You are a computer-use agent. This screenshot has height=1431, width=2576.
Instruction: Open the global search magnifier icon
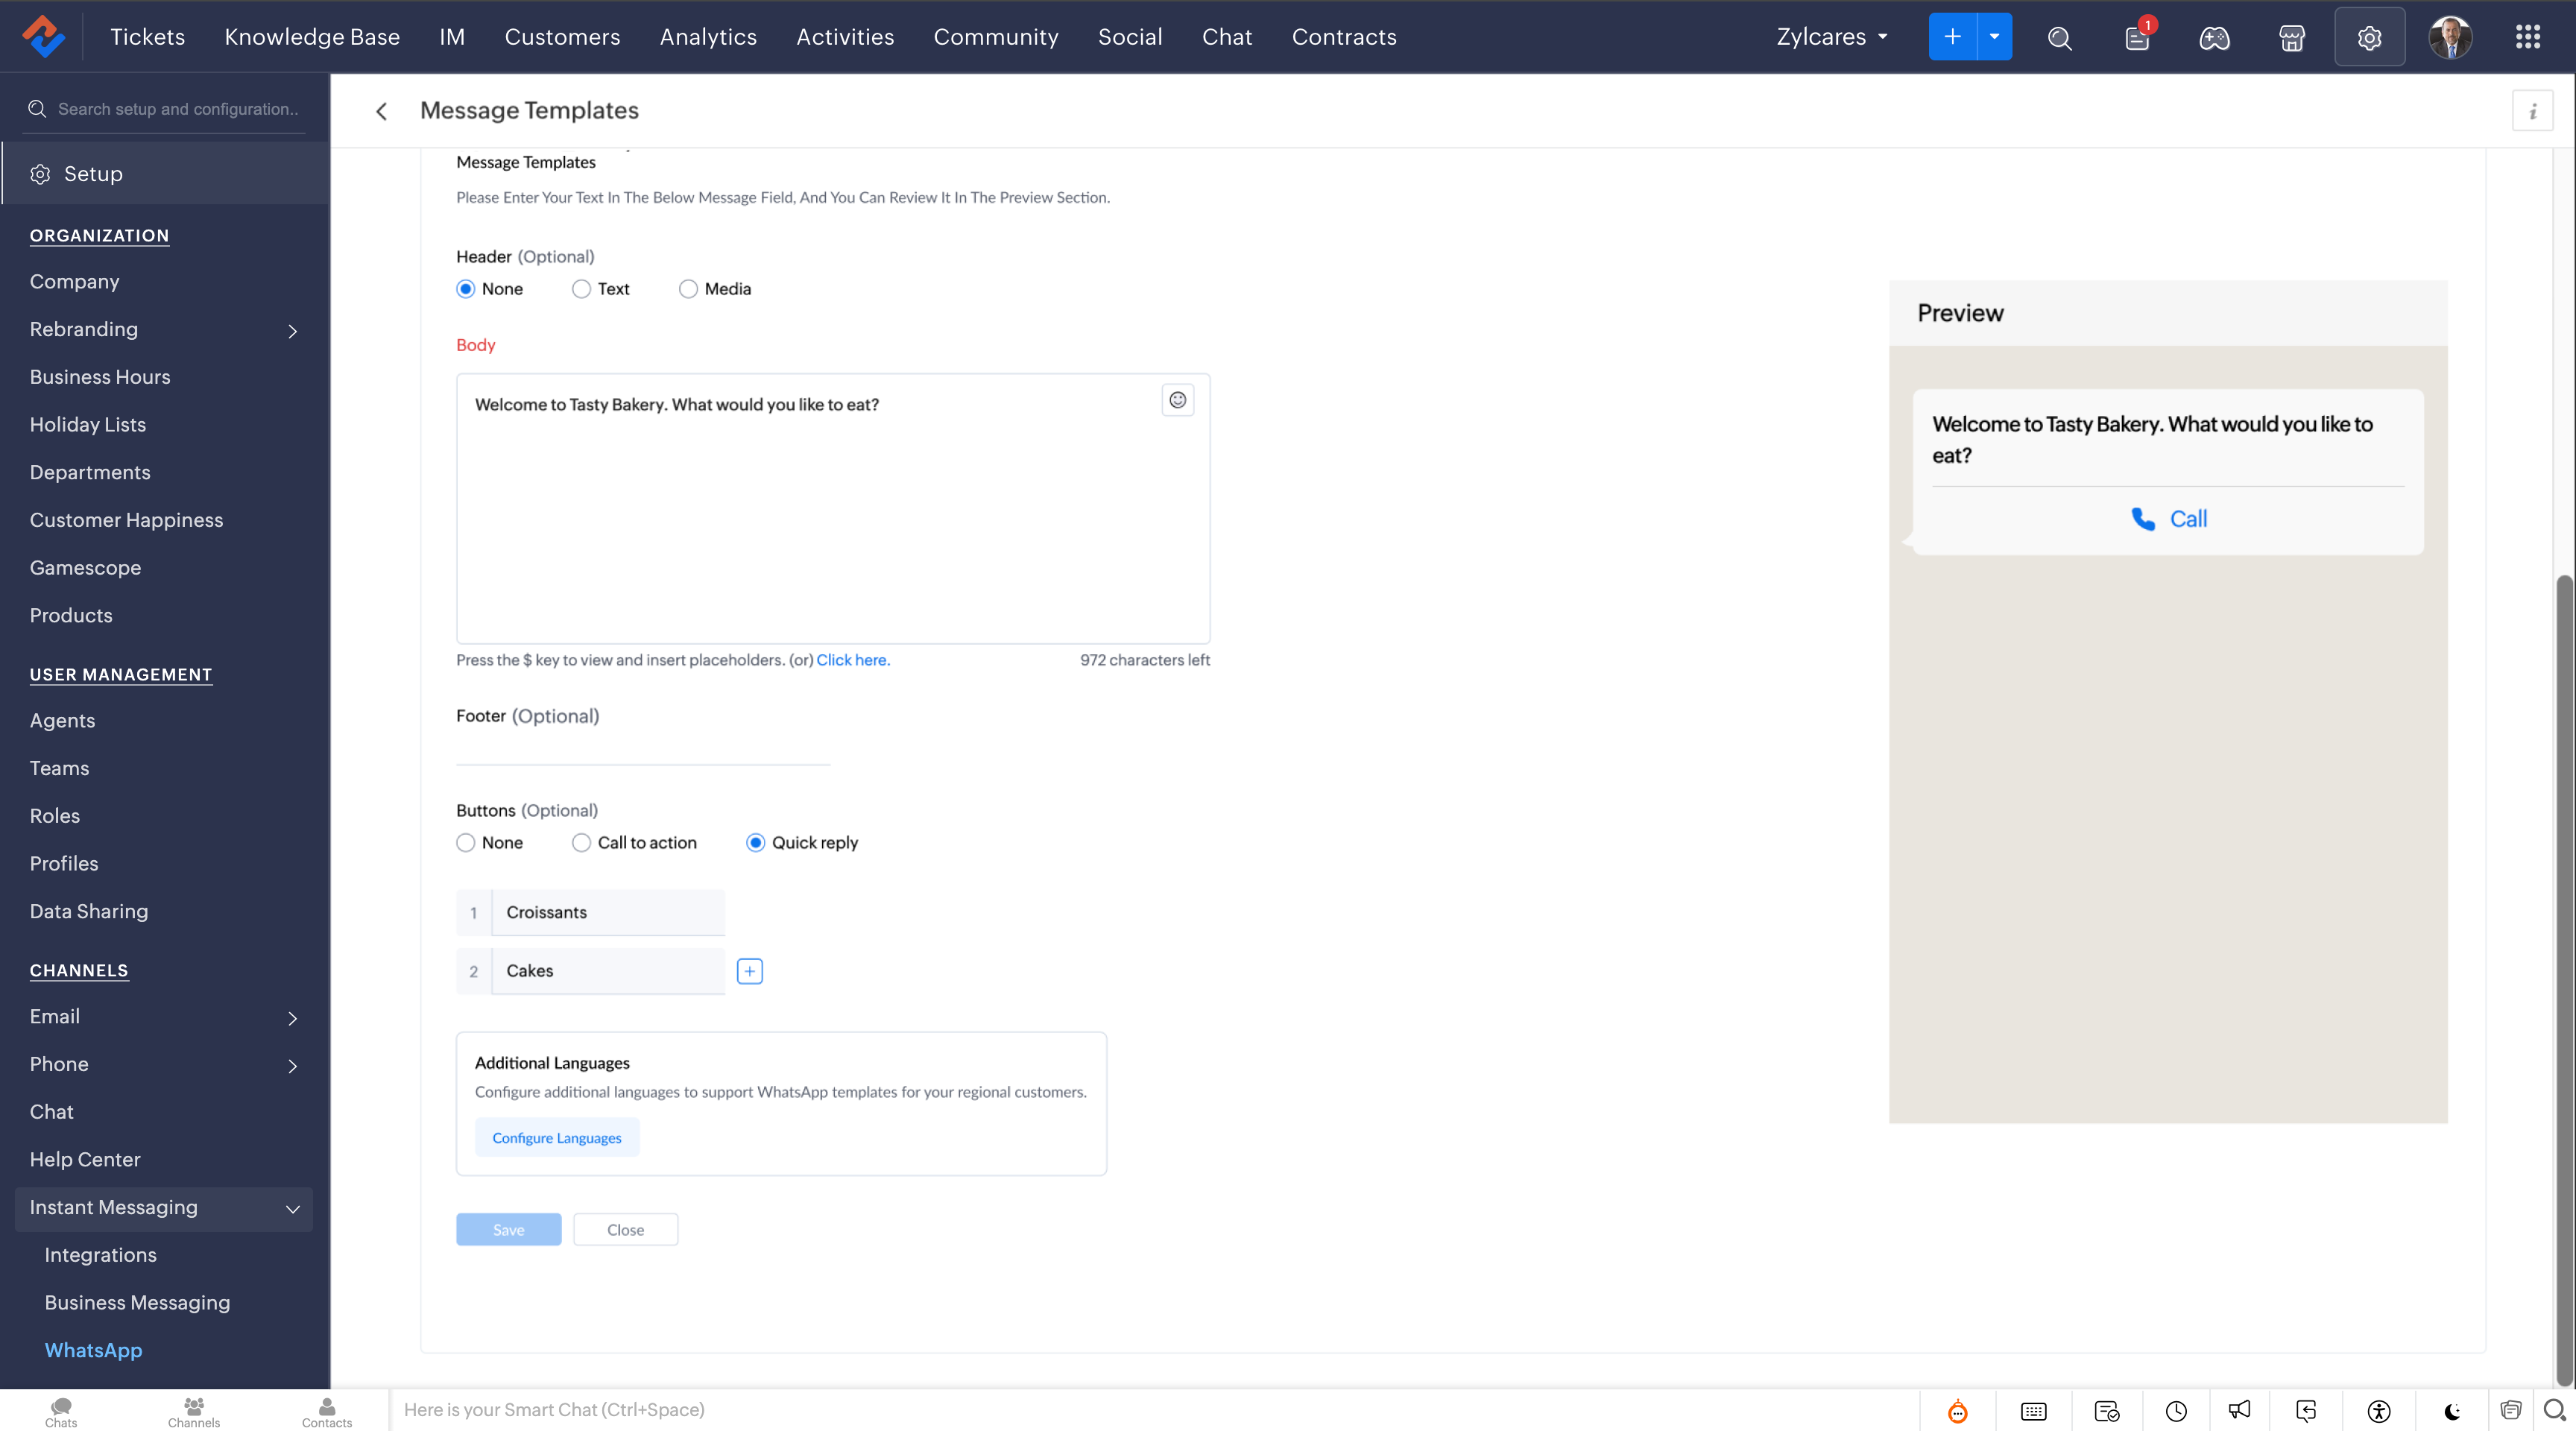[2059, 38]
